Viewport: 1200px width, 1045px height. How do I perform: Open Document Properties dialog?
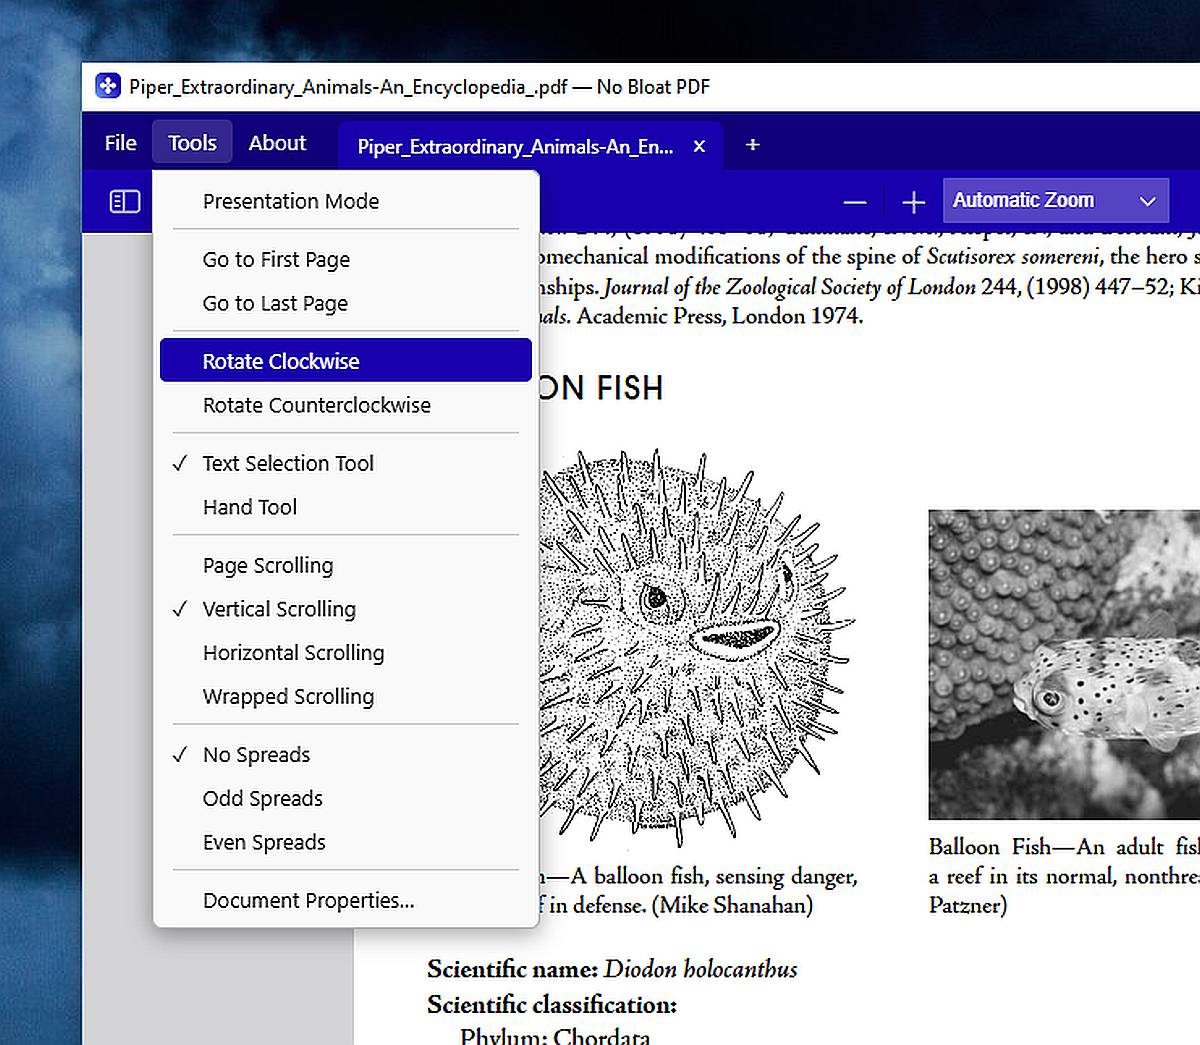(346, 900)
